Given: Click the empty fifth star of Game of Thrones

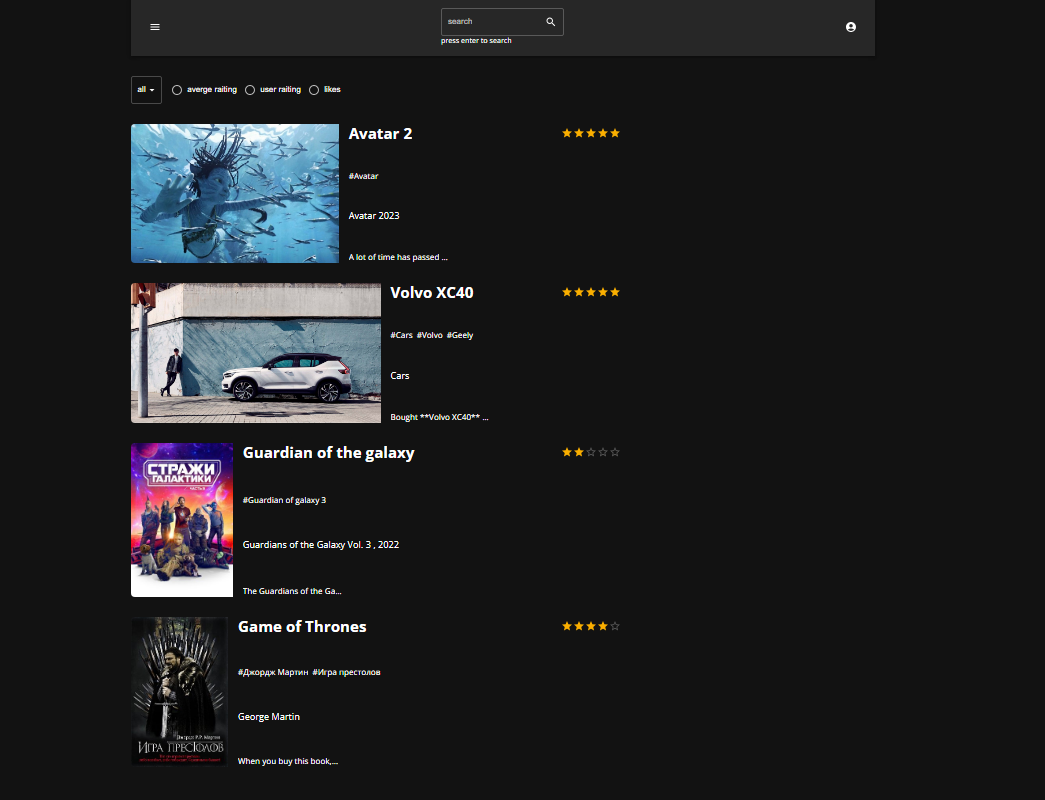Looking at the screenshot, I should coord(614,627).
